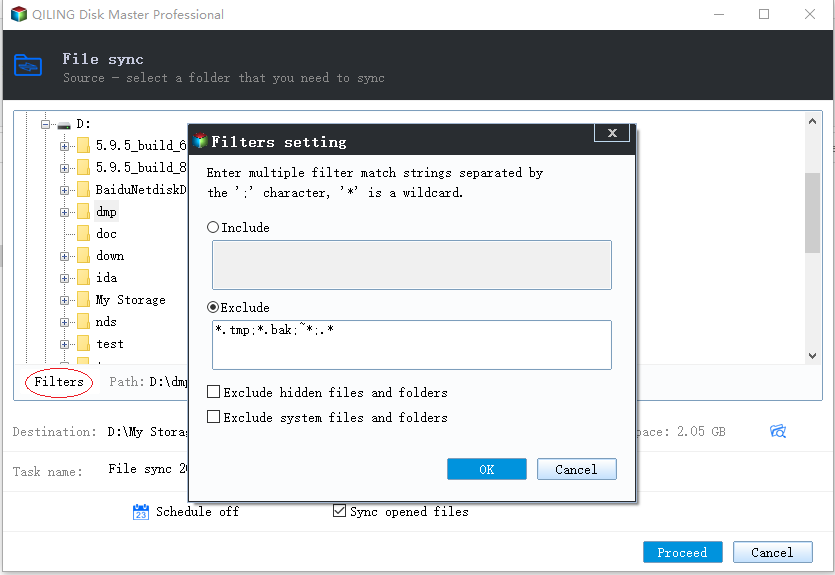Viewport: 835px width, 575px height.
Task: Click the Destination path D:\My Stora
Action: (148, 432)
